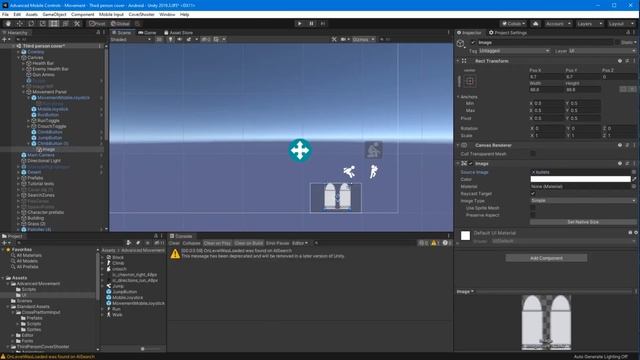Open the Tag dropdown
This screenshot has width=640, height=360.
click(514, 51)
